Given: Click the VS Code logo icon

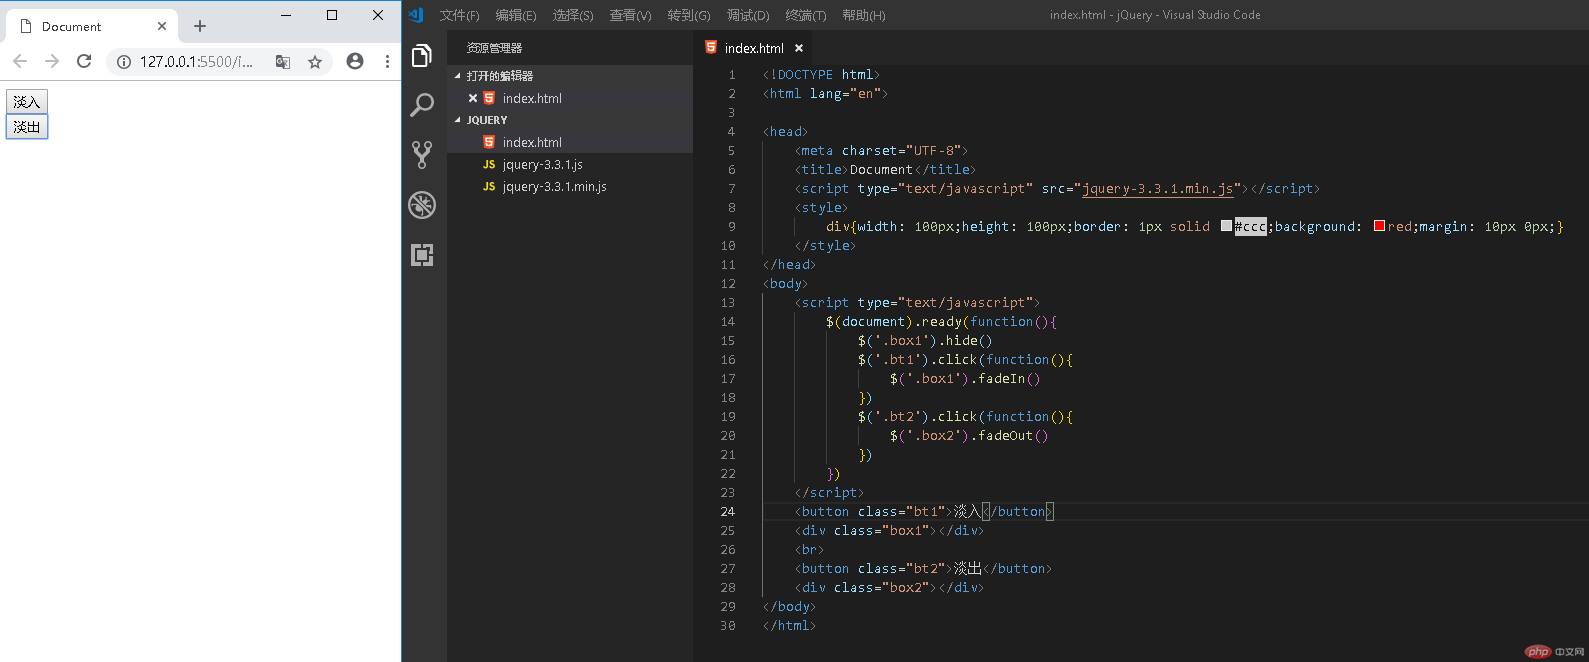Looking at the screenshot, I should [416, 15].
